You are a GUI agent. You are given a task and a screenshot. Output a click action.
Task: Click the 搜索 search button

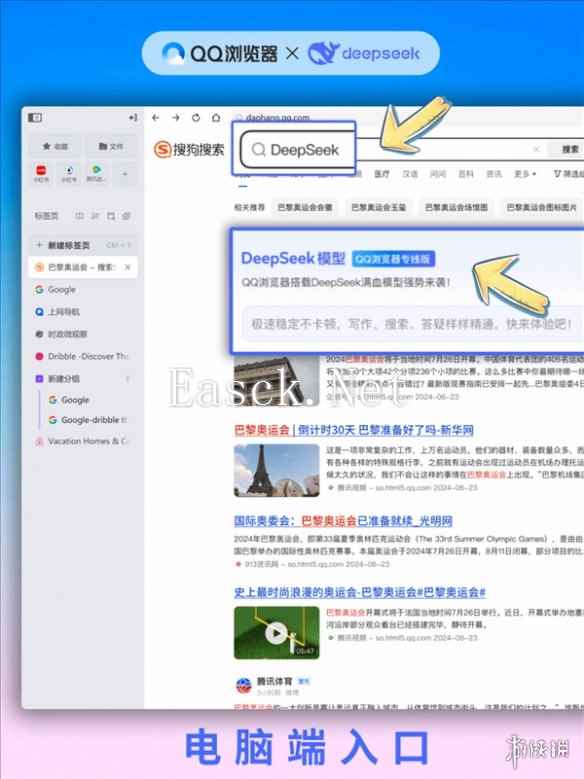coord(570,149)
